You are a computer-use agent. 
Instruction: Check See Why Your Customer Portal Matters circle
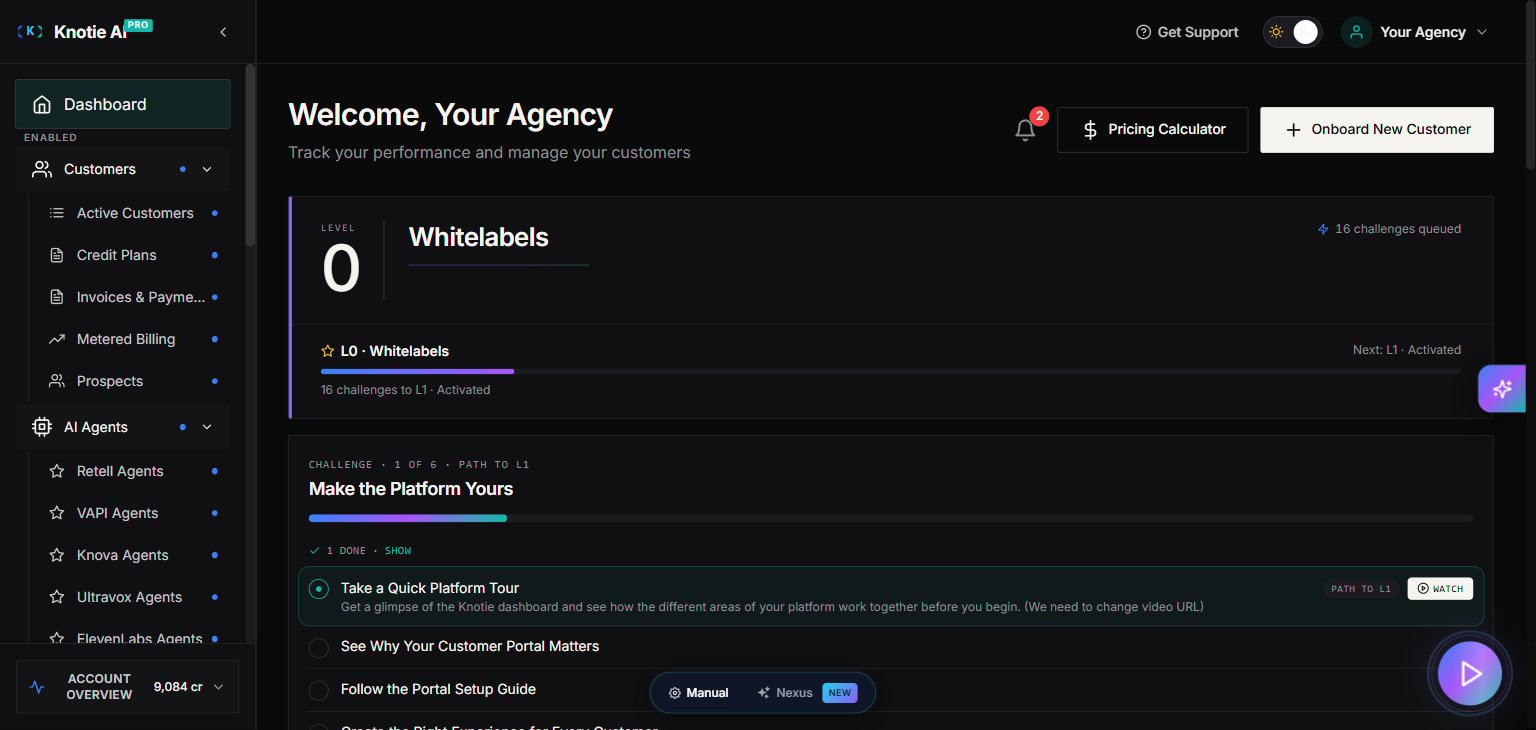[319, 648]
